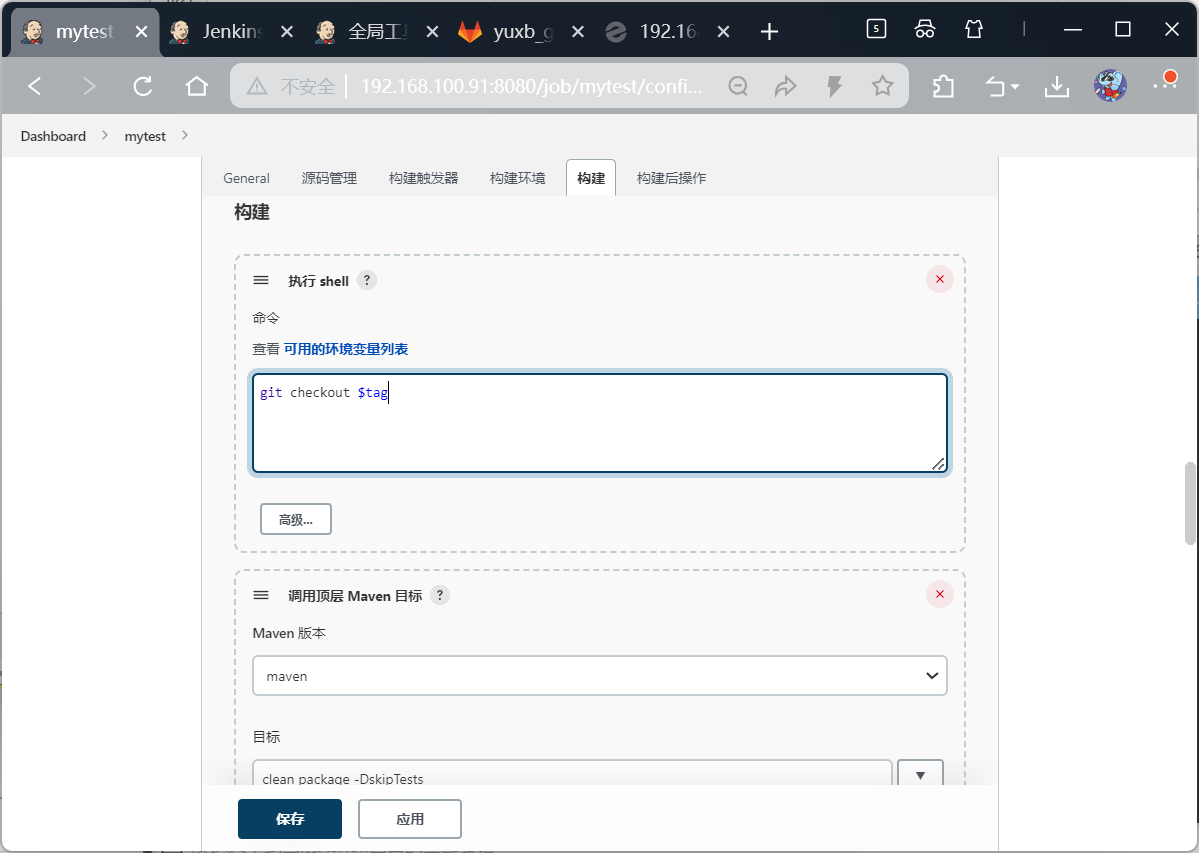This screenshot has height=853, width=1199.
Task: Close the Jenkins browser tab
Action: click(x=287, y=31)
